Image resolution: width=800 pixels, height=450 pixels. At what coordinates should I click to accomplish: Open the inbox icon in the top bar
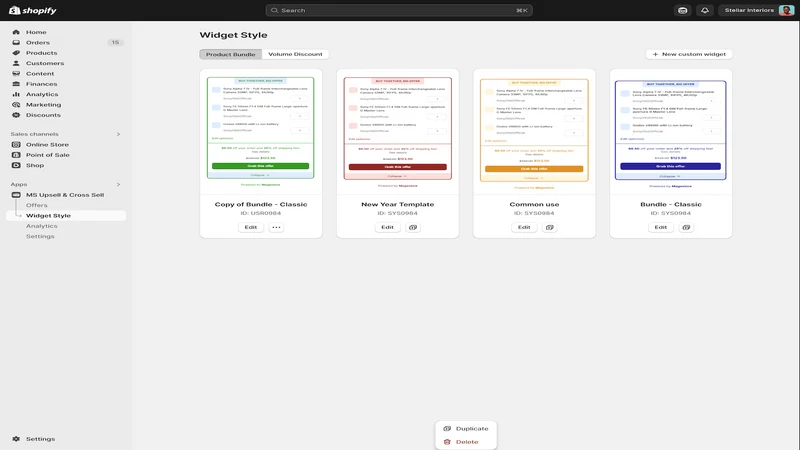coord(683,10)
